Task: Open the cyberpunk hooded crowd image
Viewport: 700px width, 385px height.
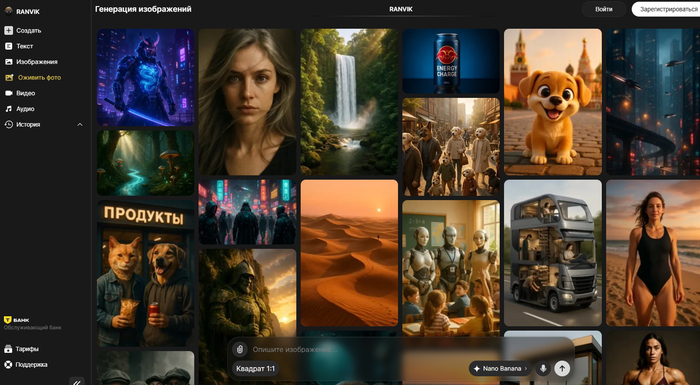Action: [247, 212]
